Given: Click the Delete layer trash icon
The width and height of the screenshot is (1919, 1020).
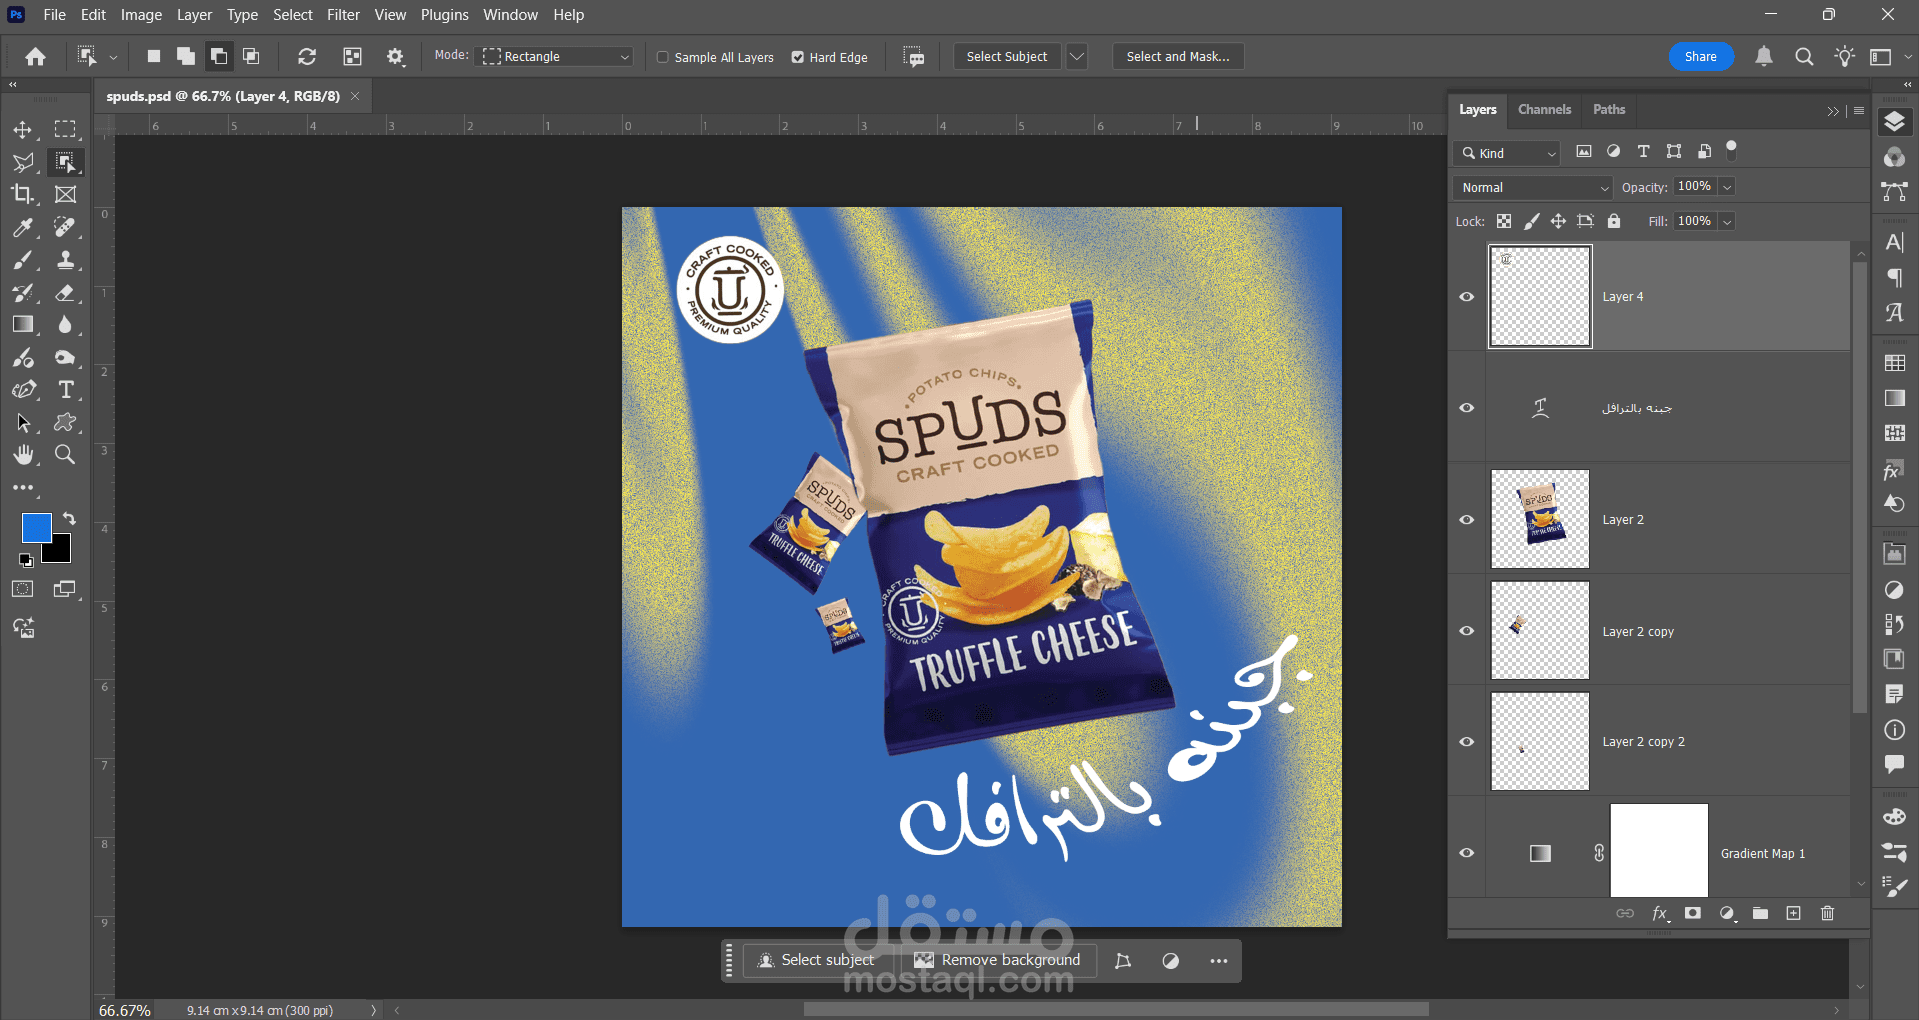Looking at the screenshot, I should pos(1827,913).
